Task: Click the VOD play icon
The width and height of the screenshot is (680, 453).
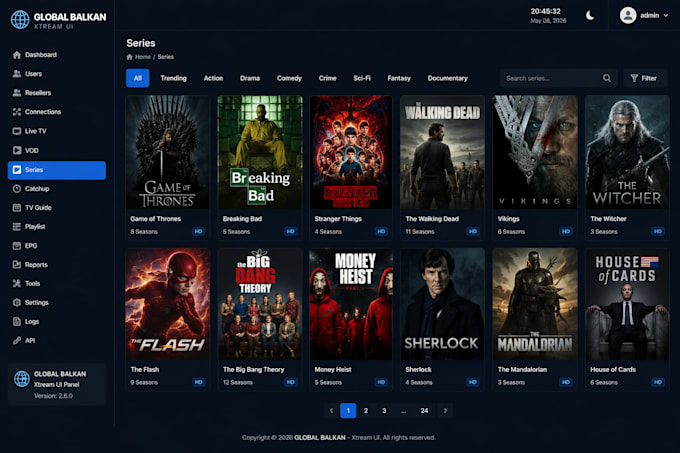Action: (x=17, y=150)
